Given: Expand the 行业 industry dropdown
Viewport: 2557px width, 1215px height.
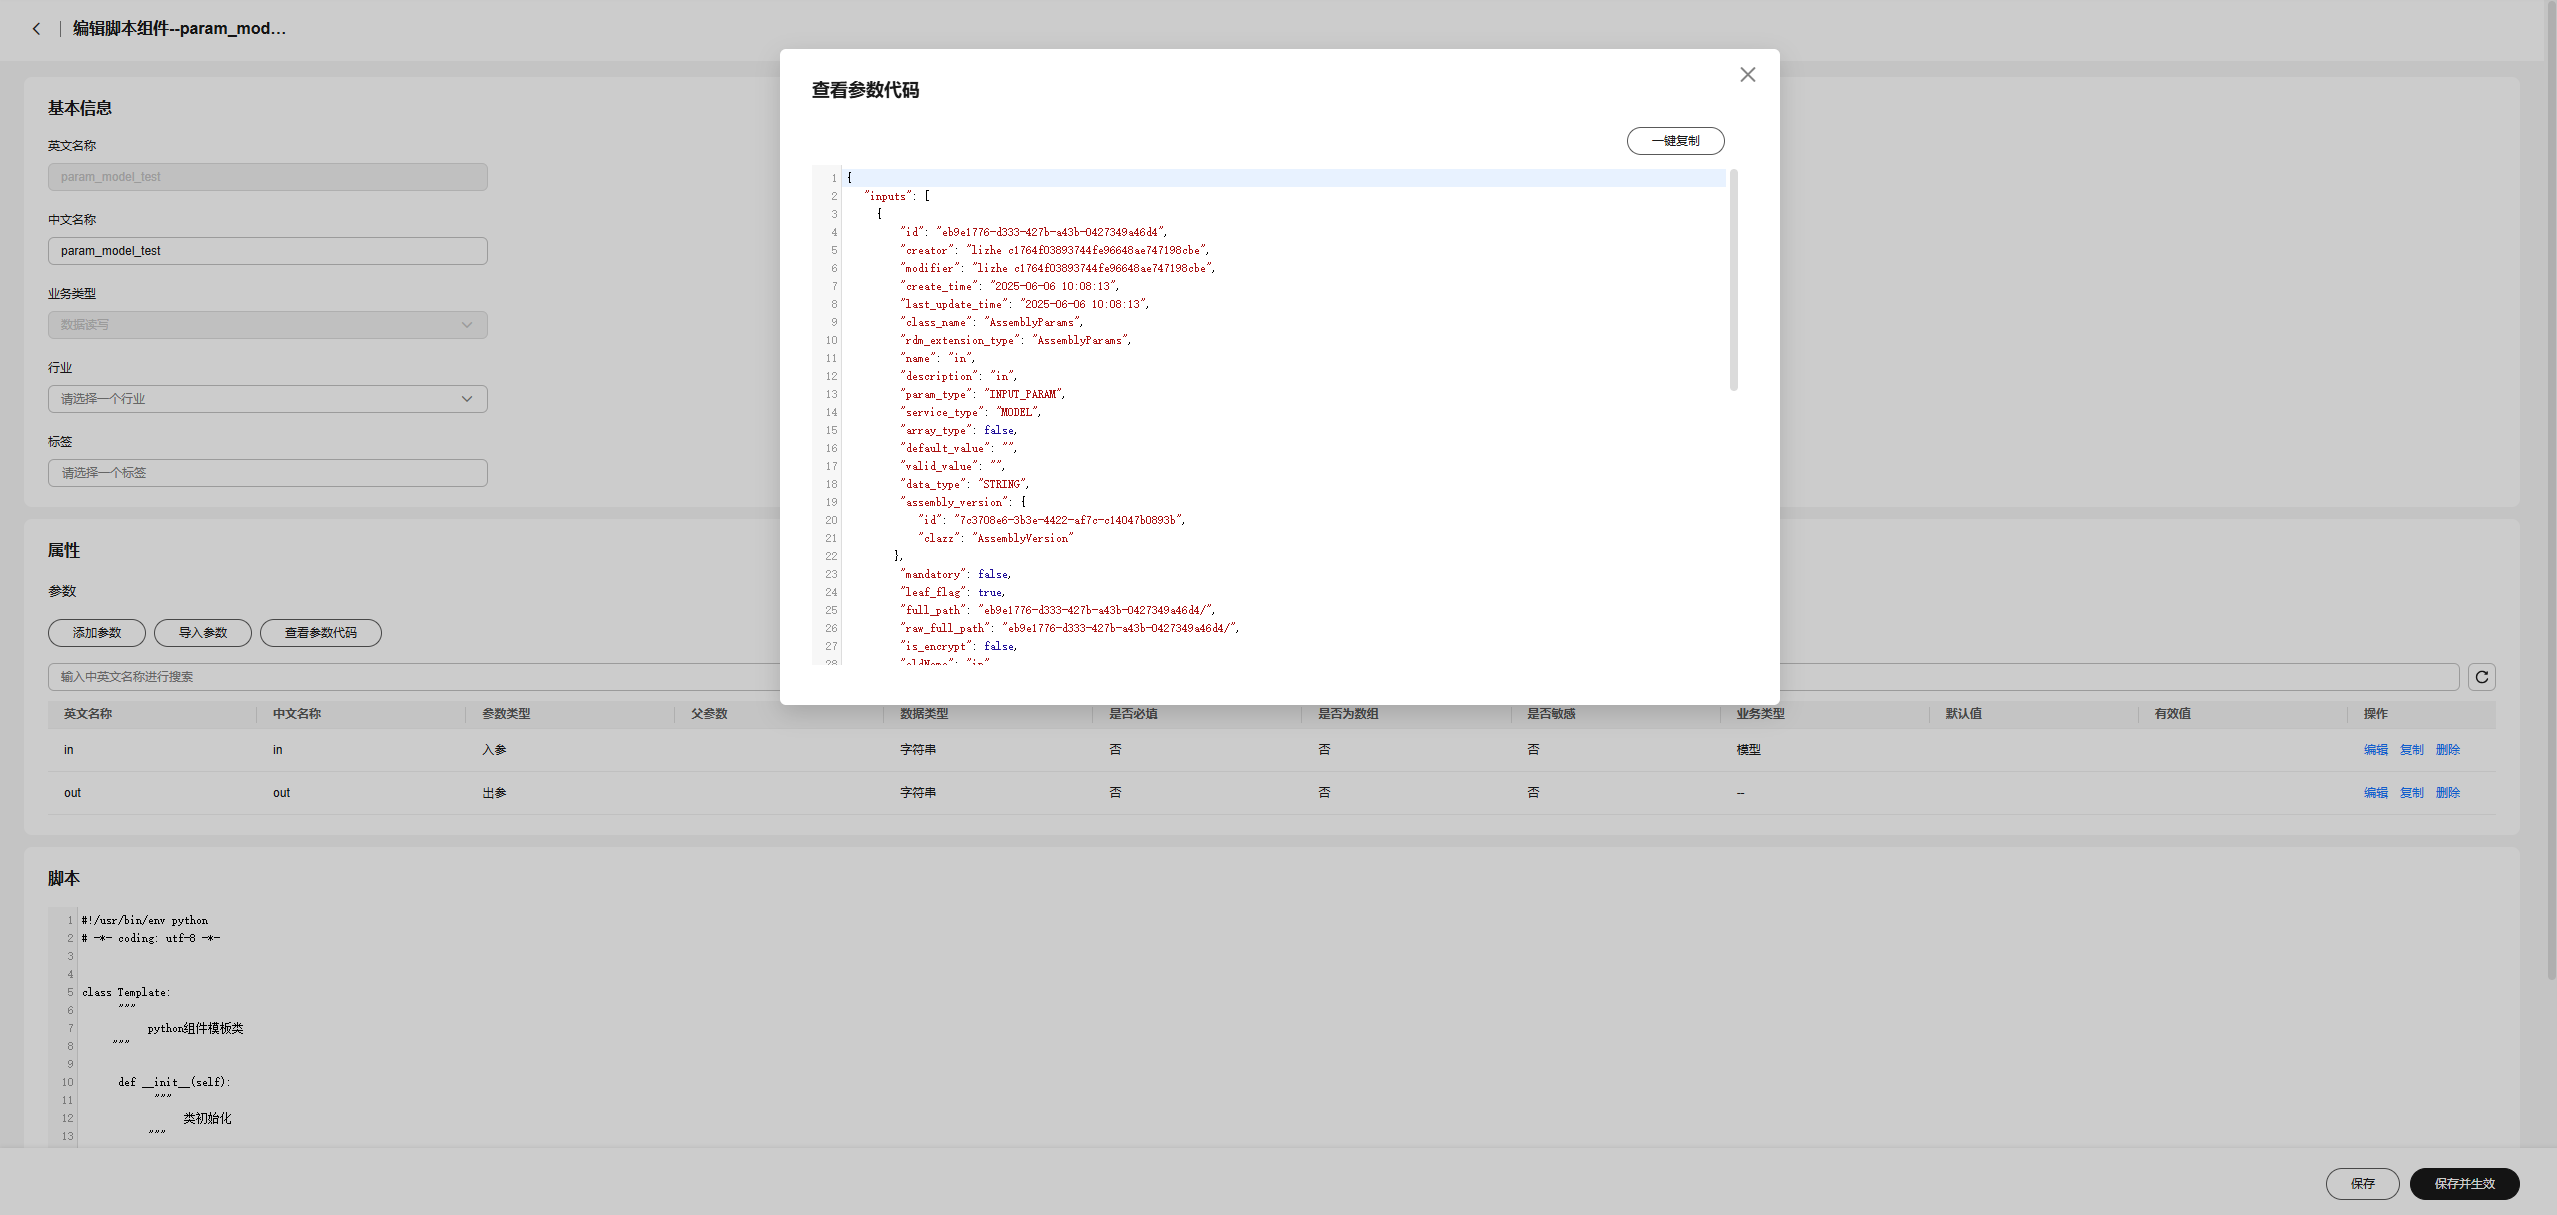Looking at the screenshot, I should [x=268, y=399].
